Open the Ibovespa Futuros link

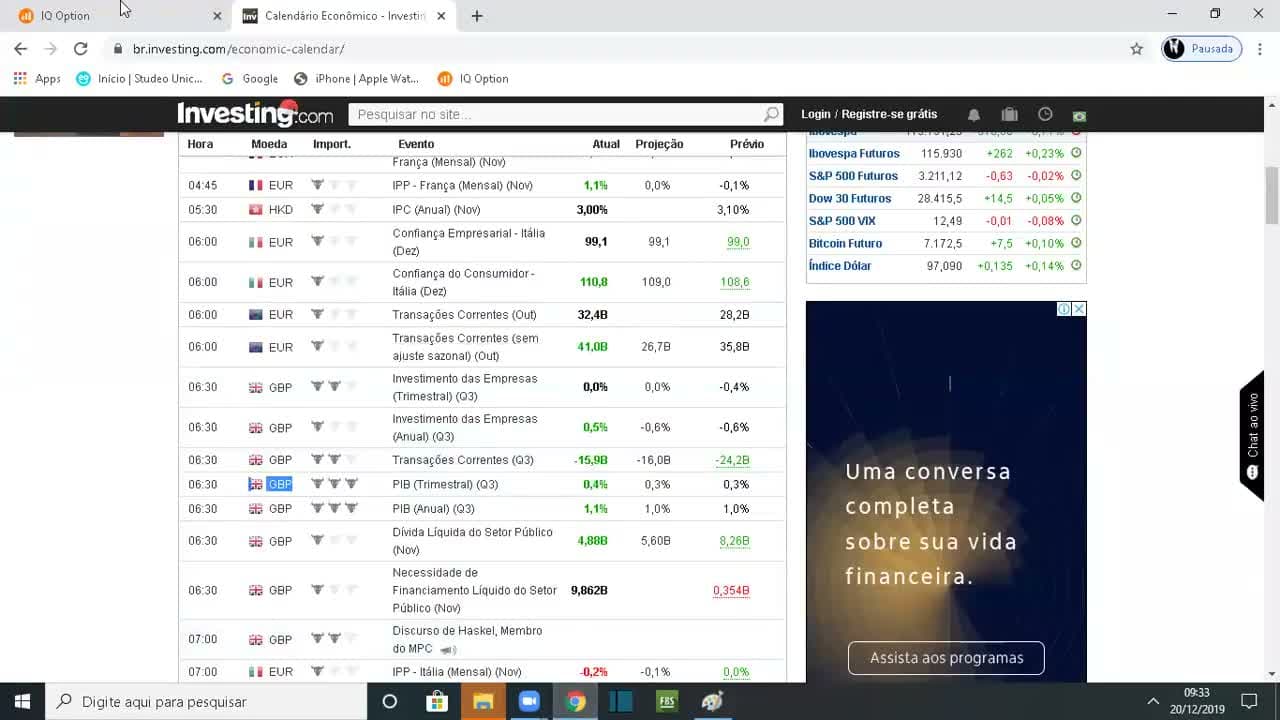coord(854,153)
